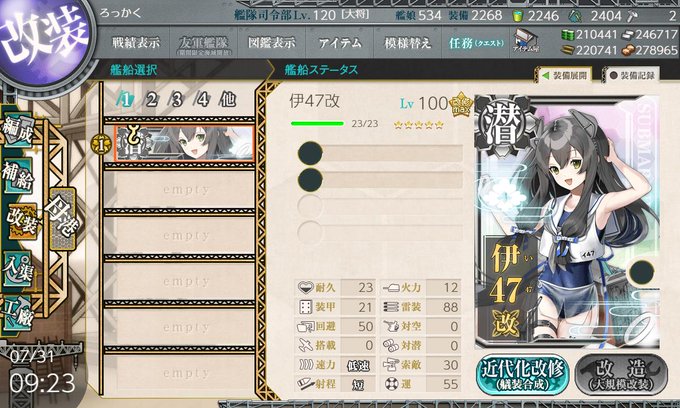Switch to the 他 other ships tab

point(228,100)
